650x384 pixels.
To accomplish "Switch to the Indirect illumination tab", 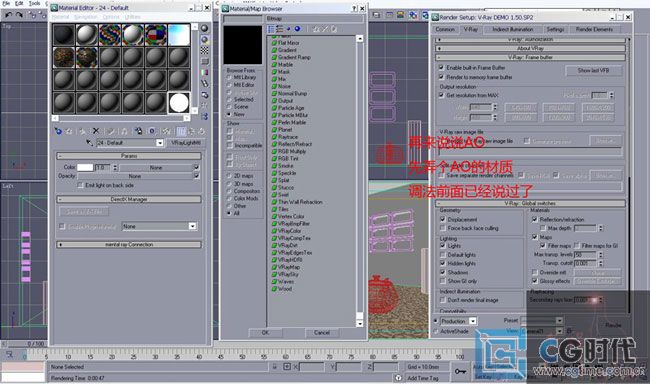I will [513, 29].
